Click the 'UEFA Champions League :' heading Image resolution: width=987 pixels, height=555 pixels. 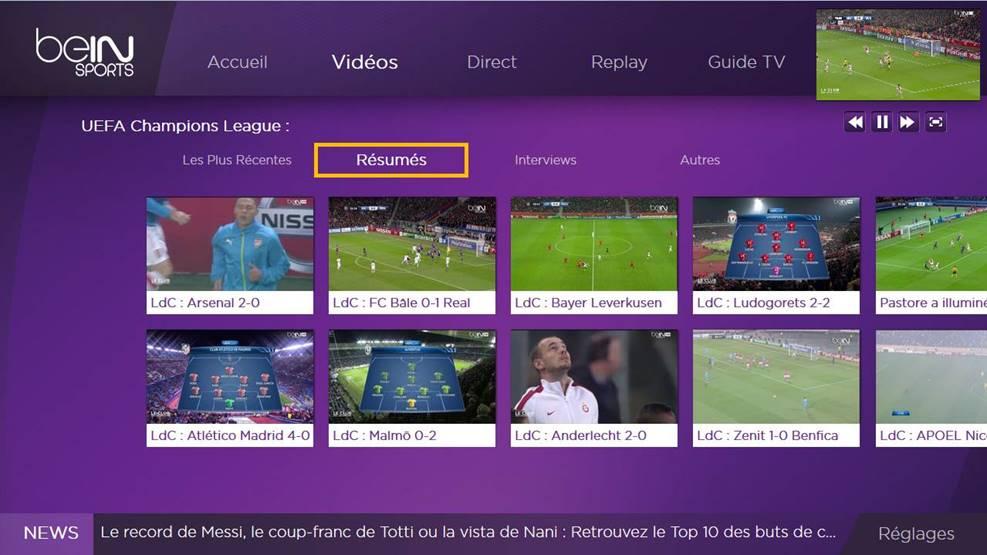point(185,126)
